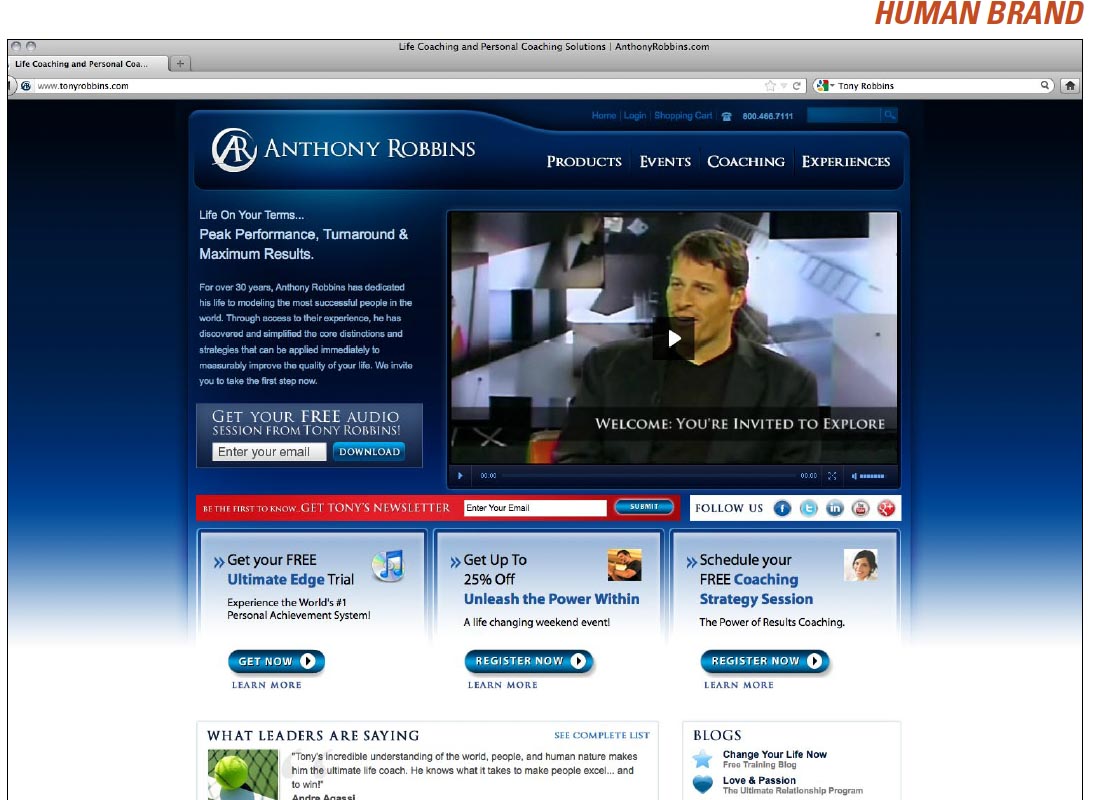Click the newsletter Enter Your Email field
This screenshot has height=800, width=1096.
pos(535,508)
